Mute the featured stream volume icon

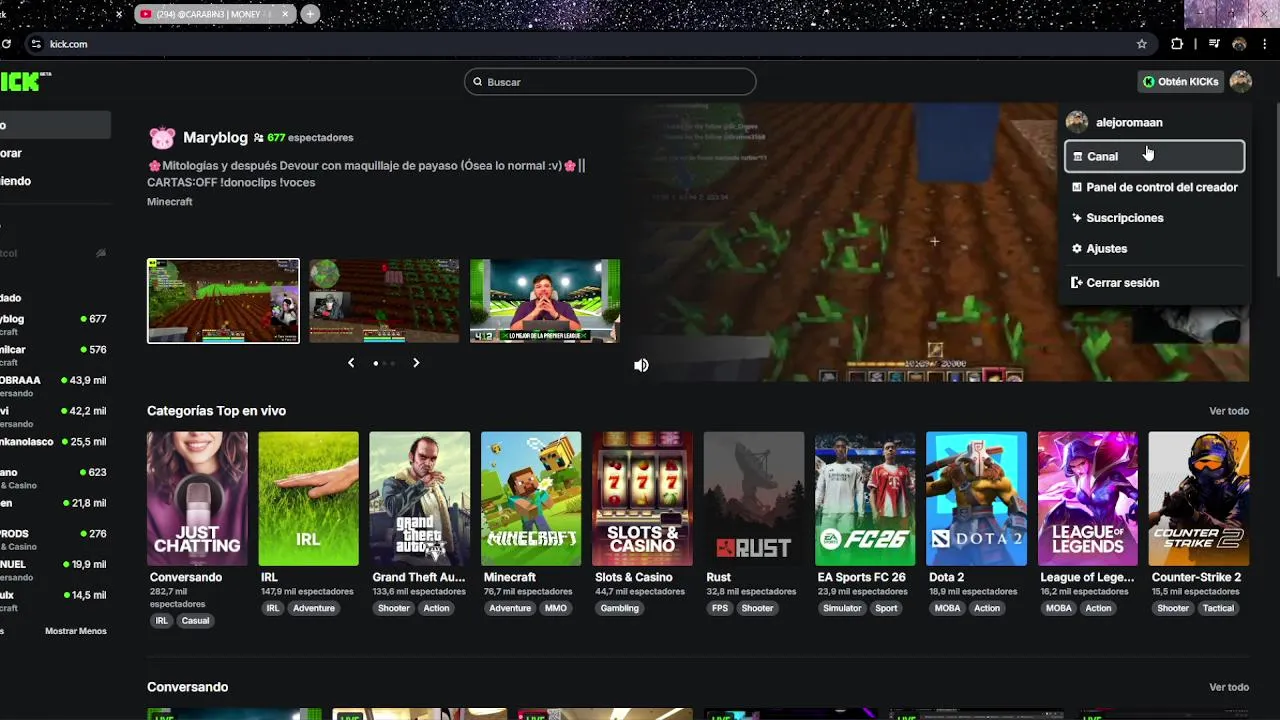[641, 365]
